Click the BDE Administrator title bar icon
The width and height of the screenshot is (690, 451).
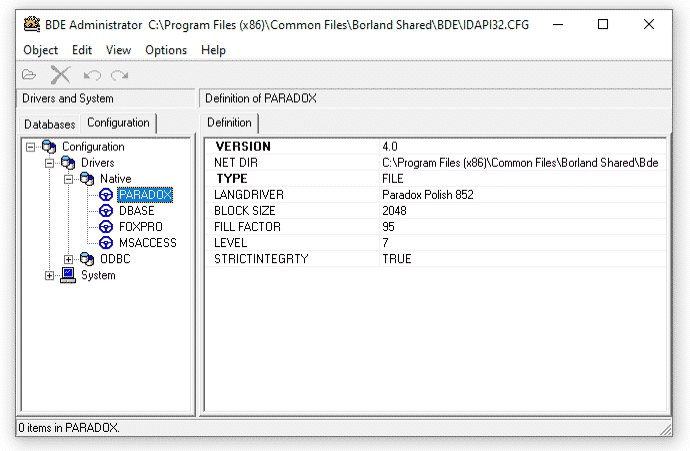[x=32, y=25]
